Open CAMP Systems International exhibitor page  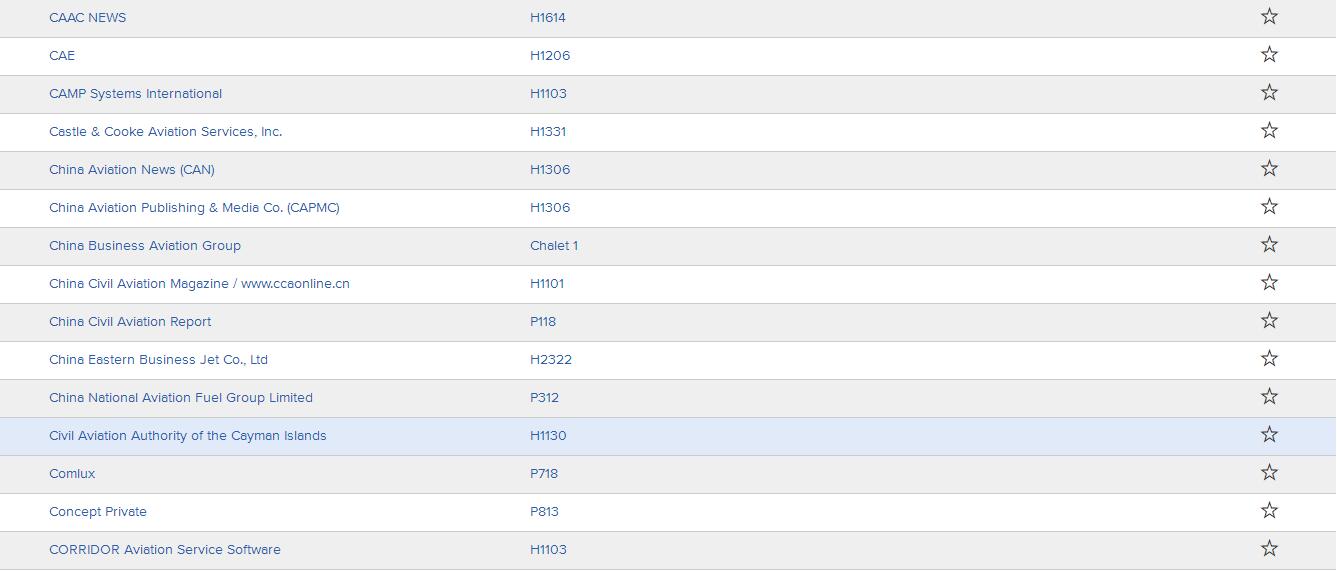point(136,94)
